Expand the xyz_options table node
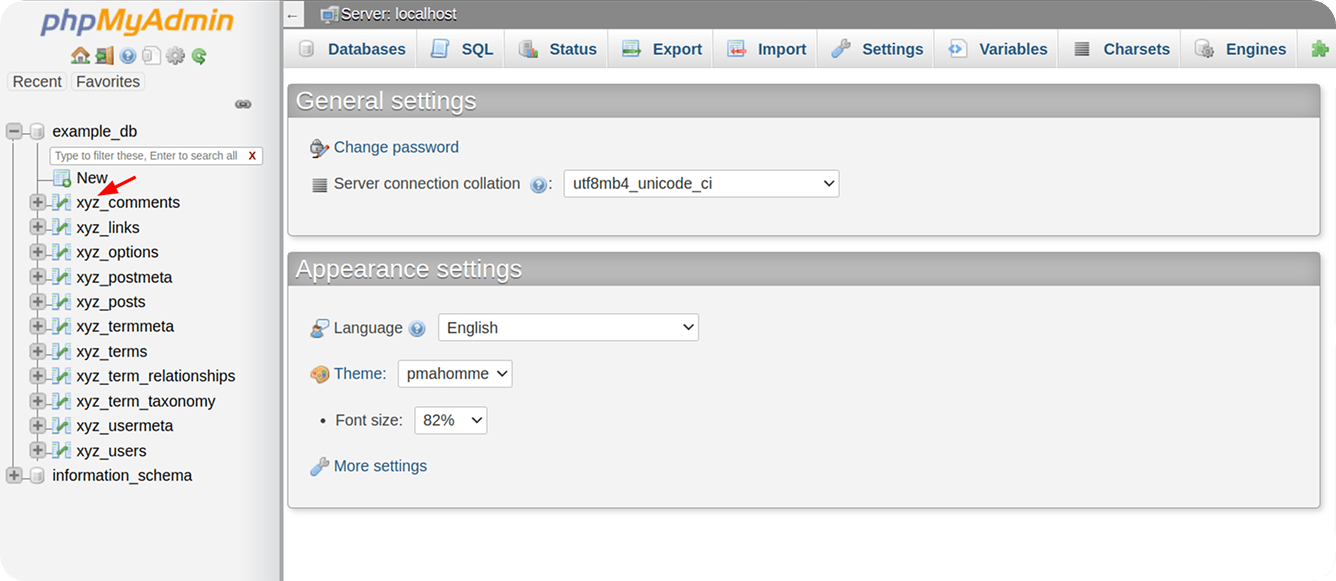Screen dimensions: 1336x581 pos(38,252)
